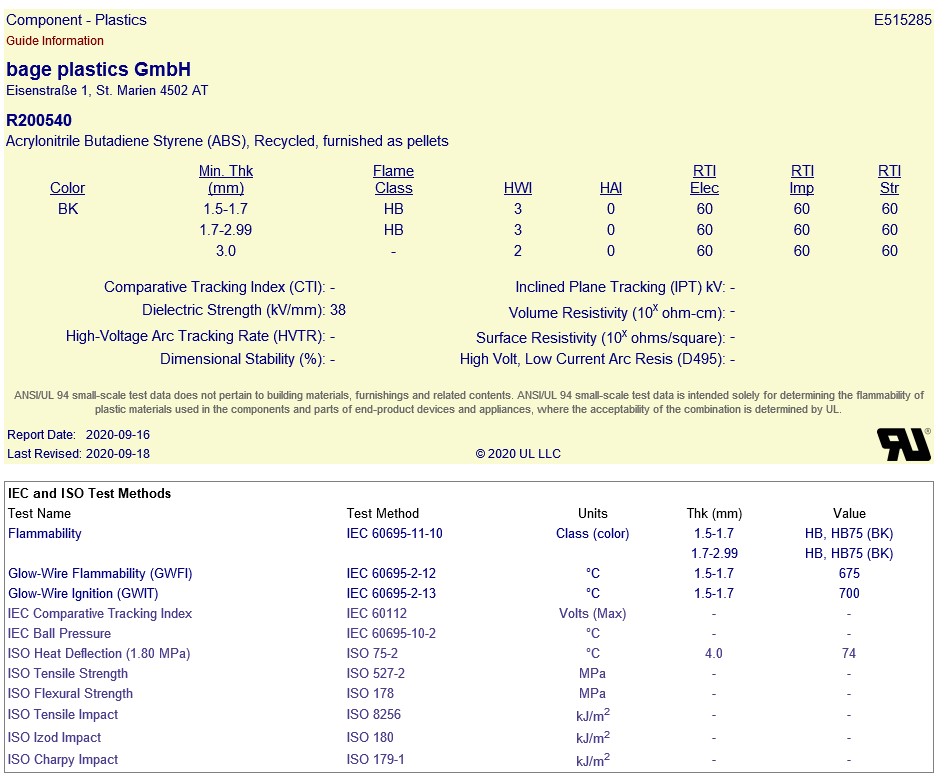Click test method IEC 60112
947x776 pixels.
point(376,614)
